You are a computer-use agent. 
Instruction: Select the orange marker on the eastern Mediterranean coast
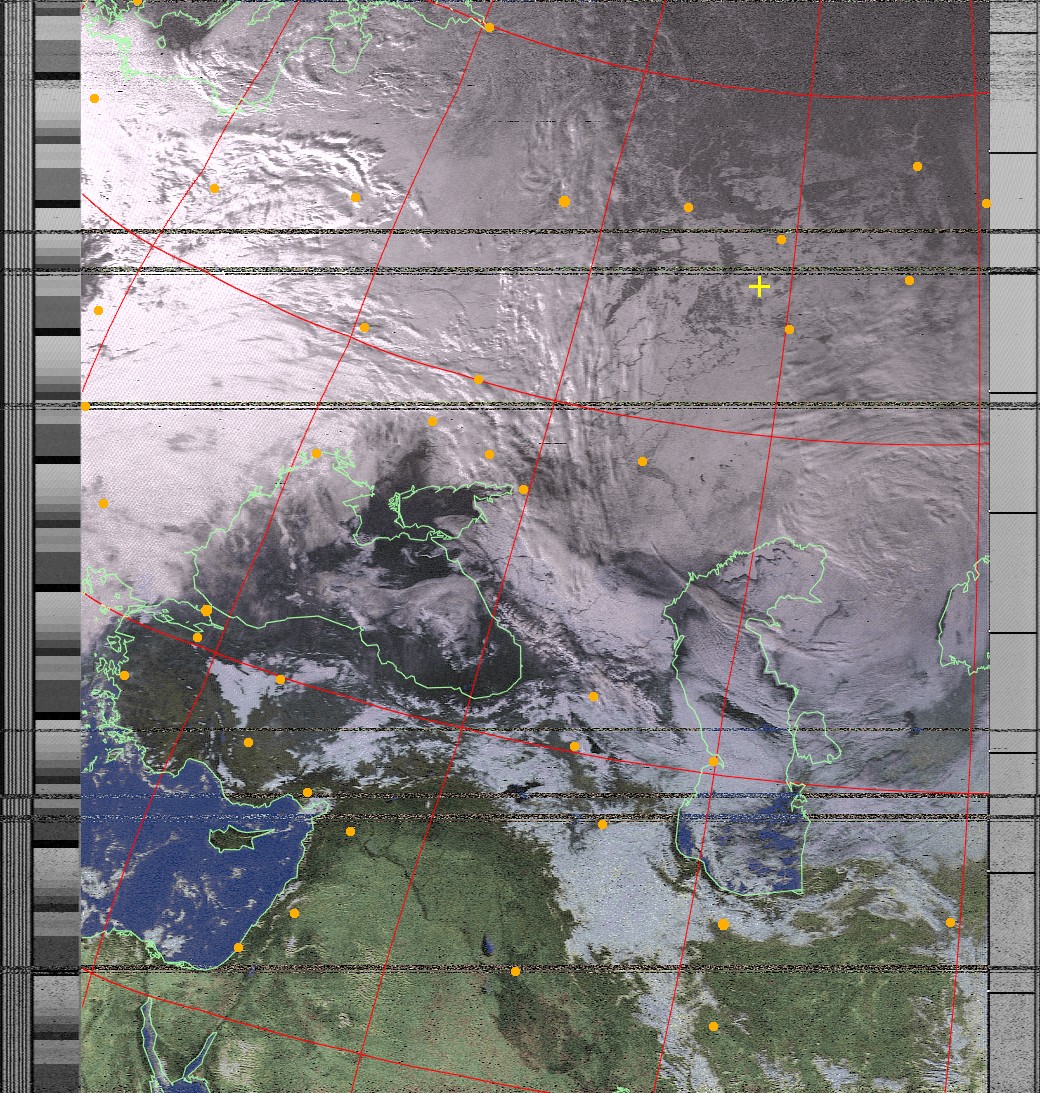pos(238,947)
